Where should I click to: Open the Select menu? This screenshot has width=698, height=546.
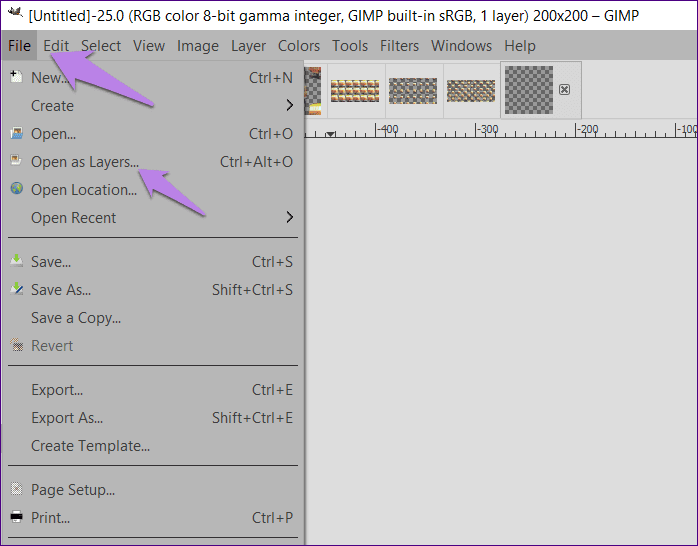point(101,45)
